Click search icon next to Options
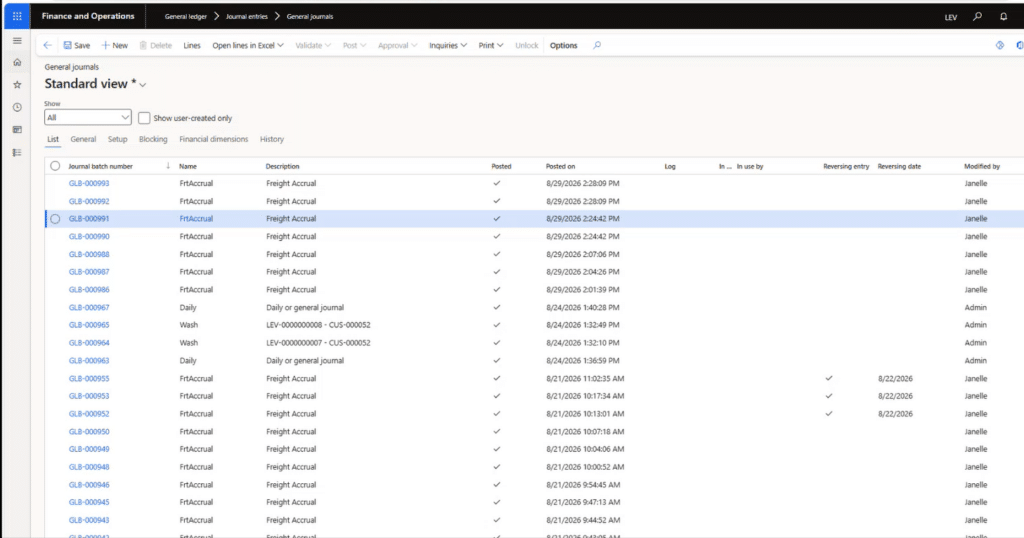The height and width of the screenshot is (538, 1024). coord(597,45)
